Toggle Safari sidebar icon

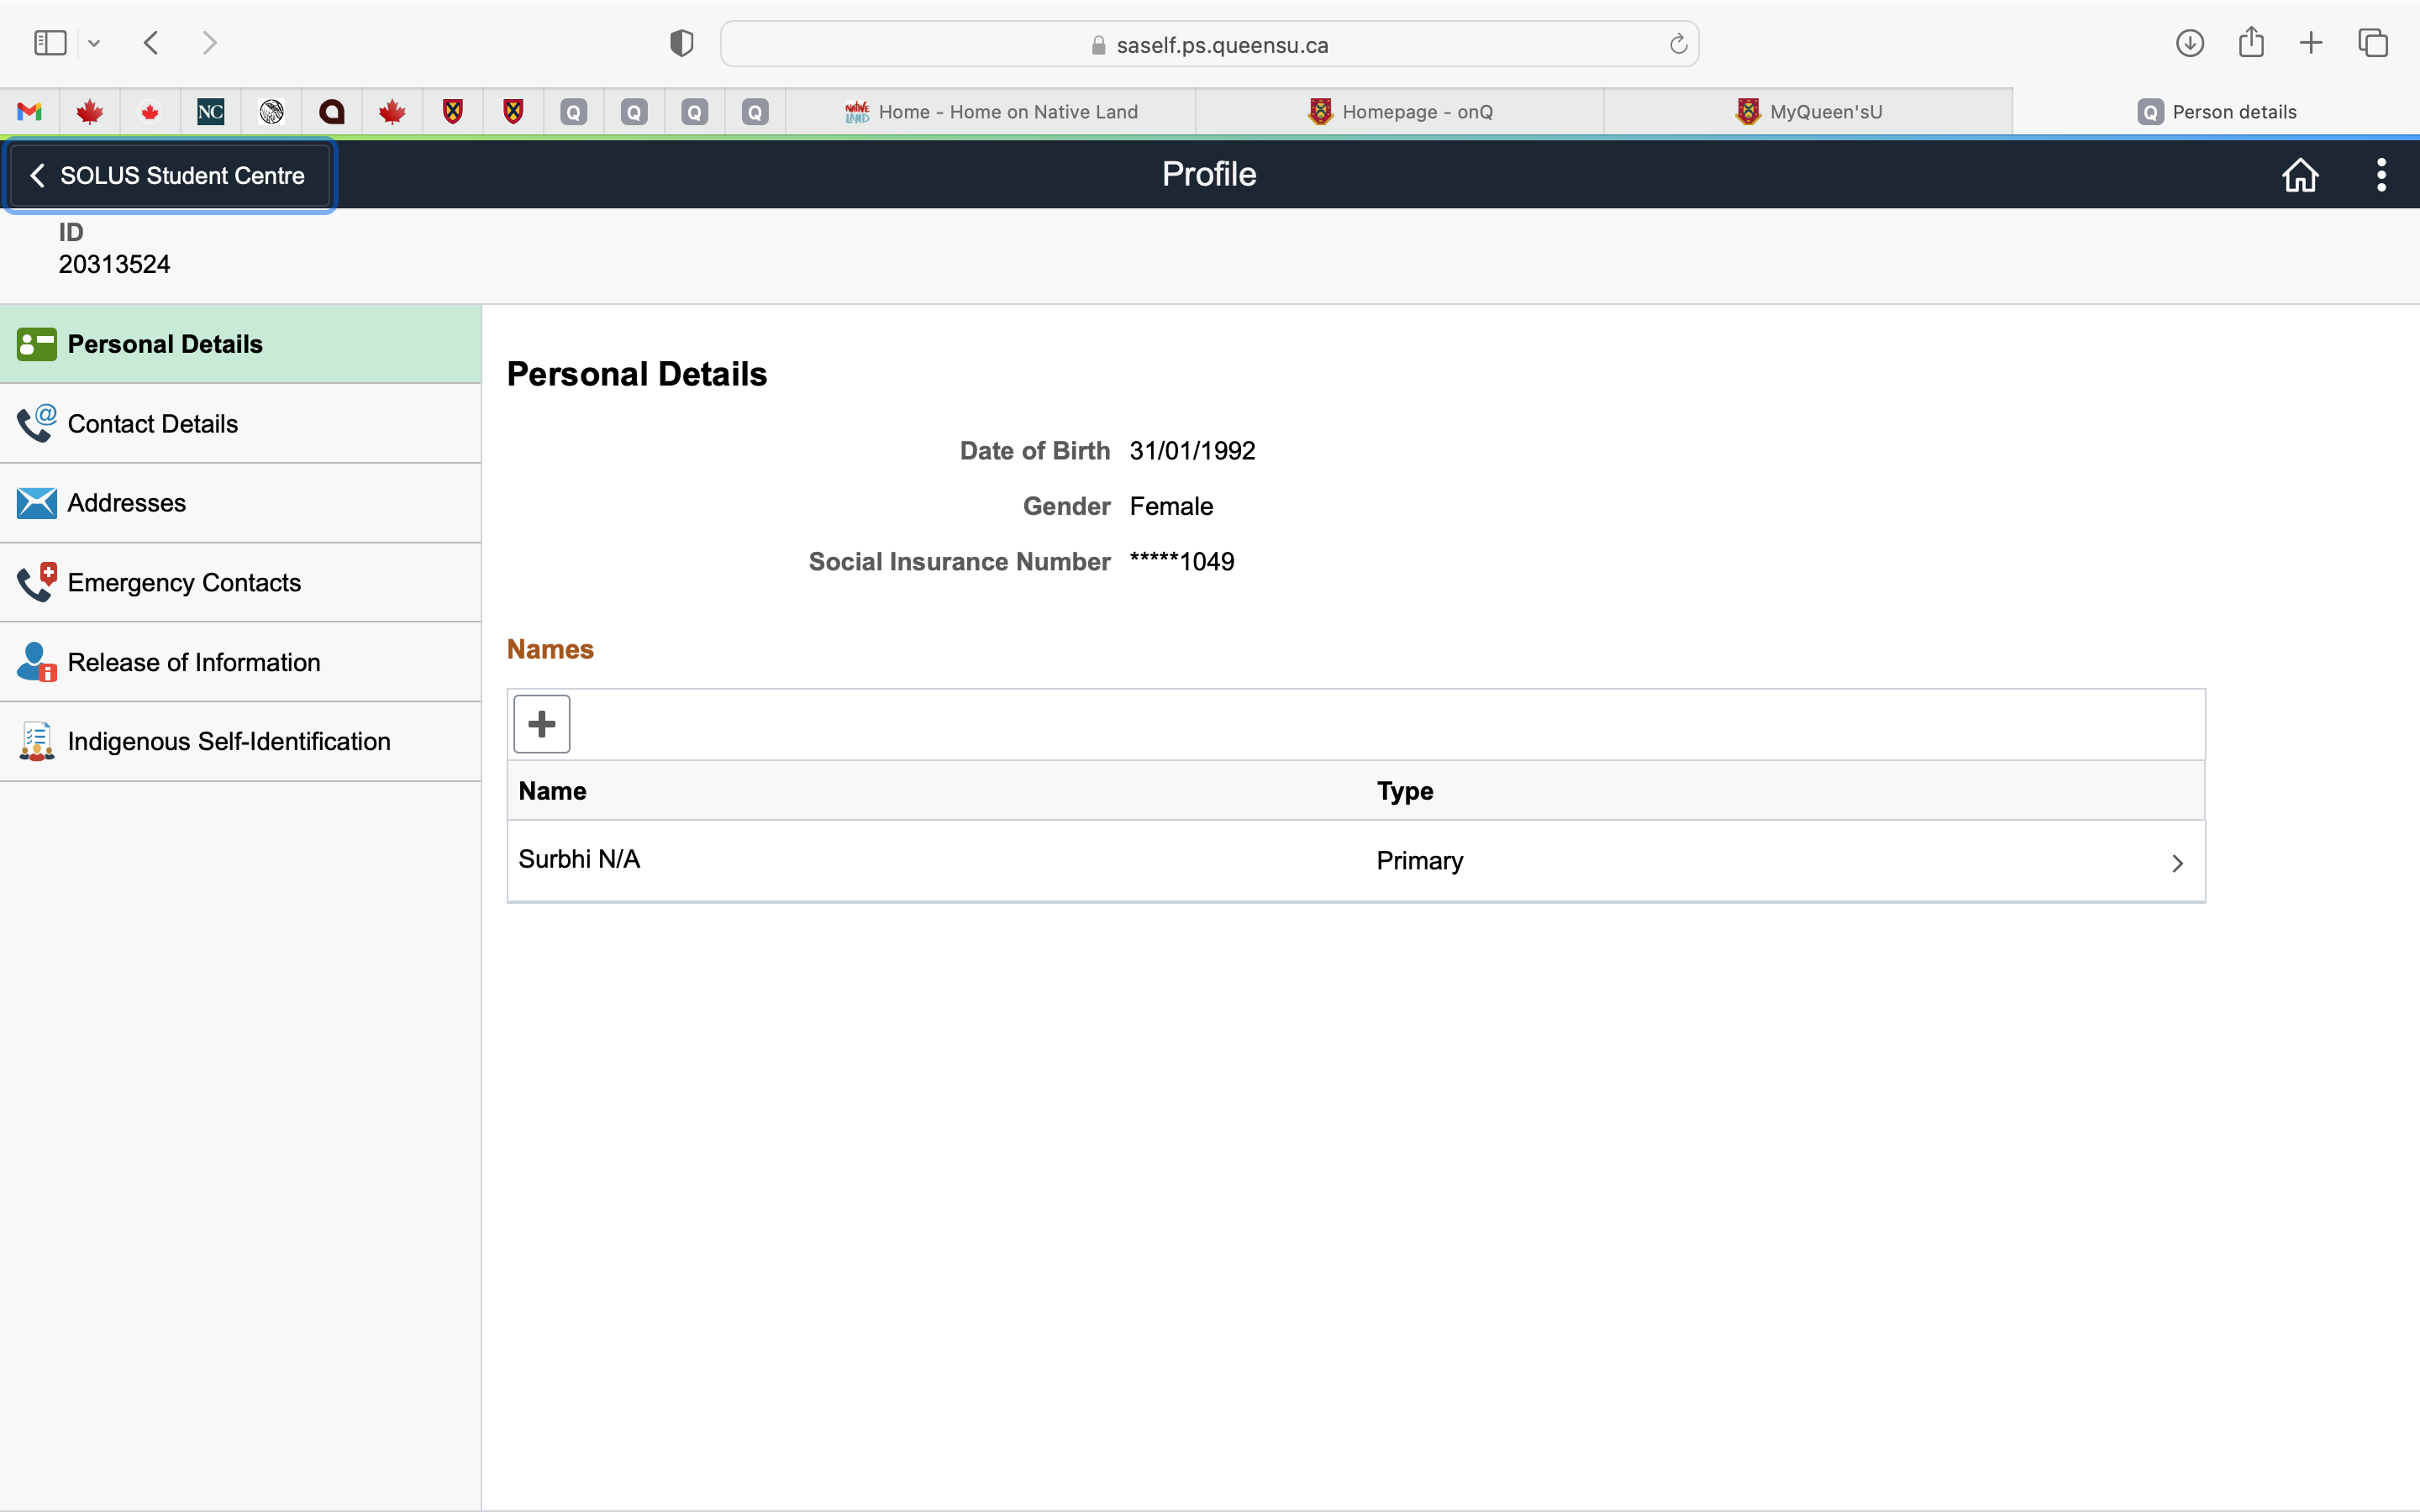point(50,43)
